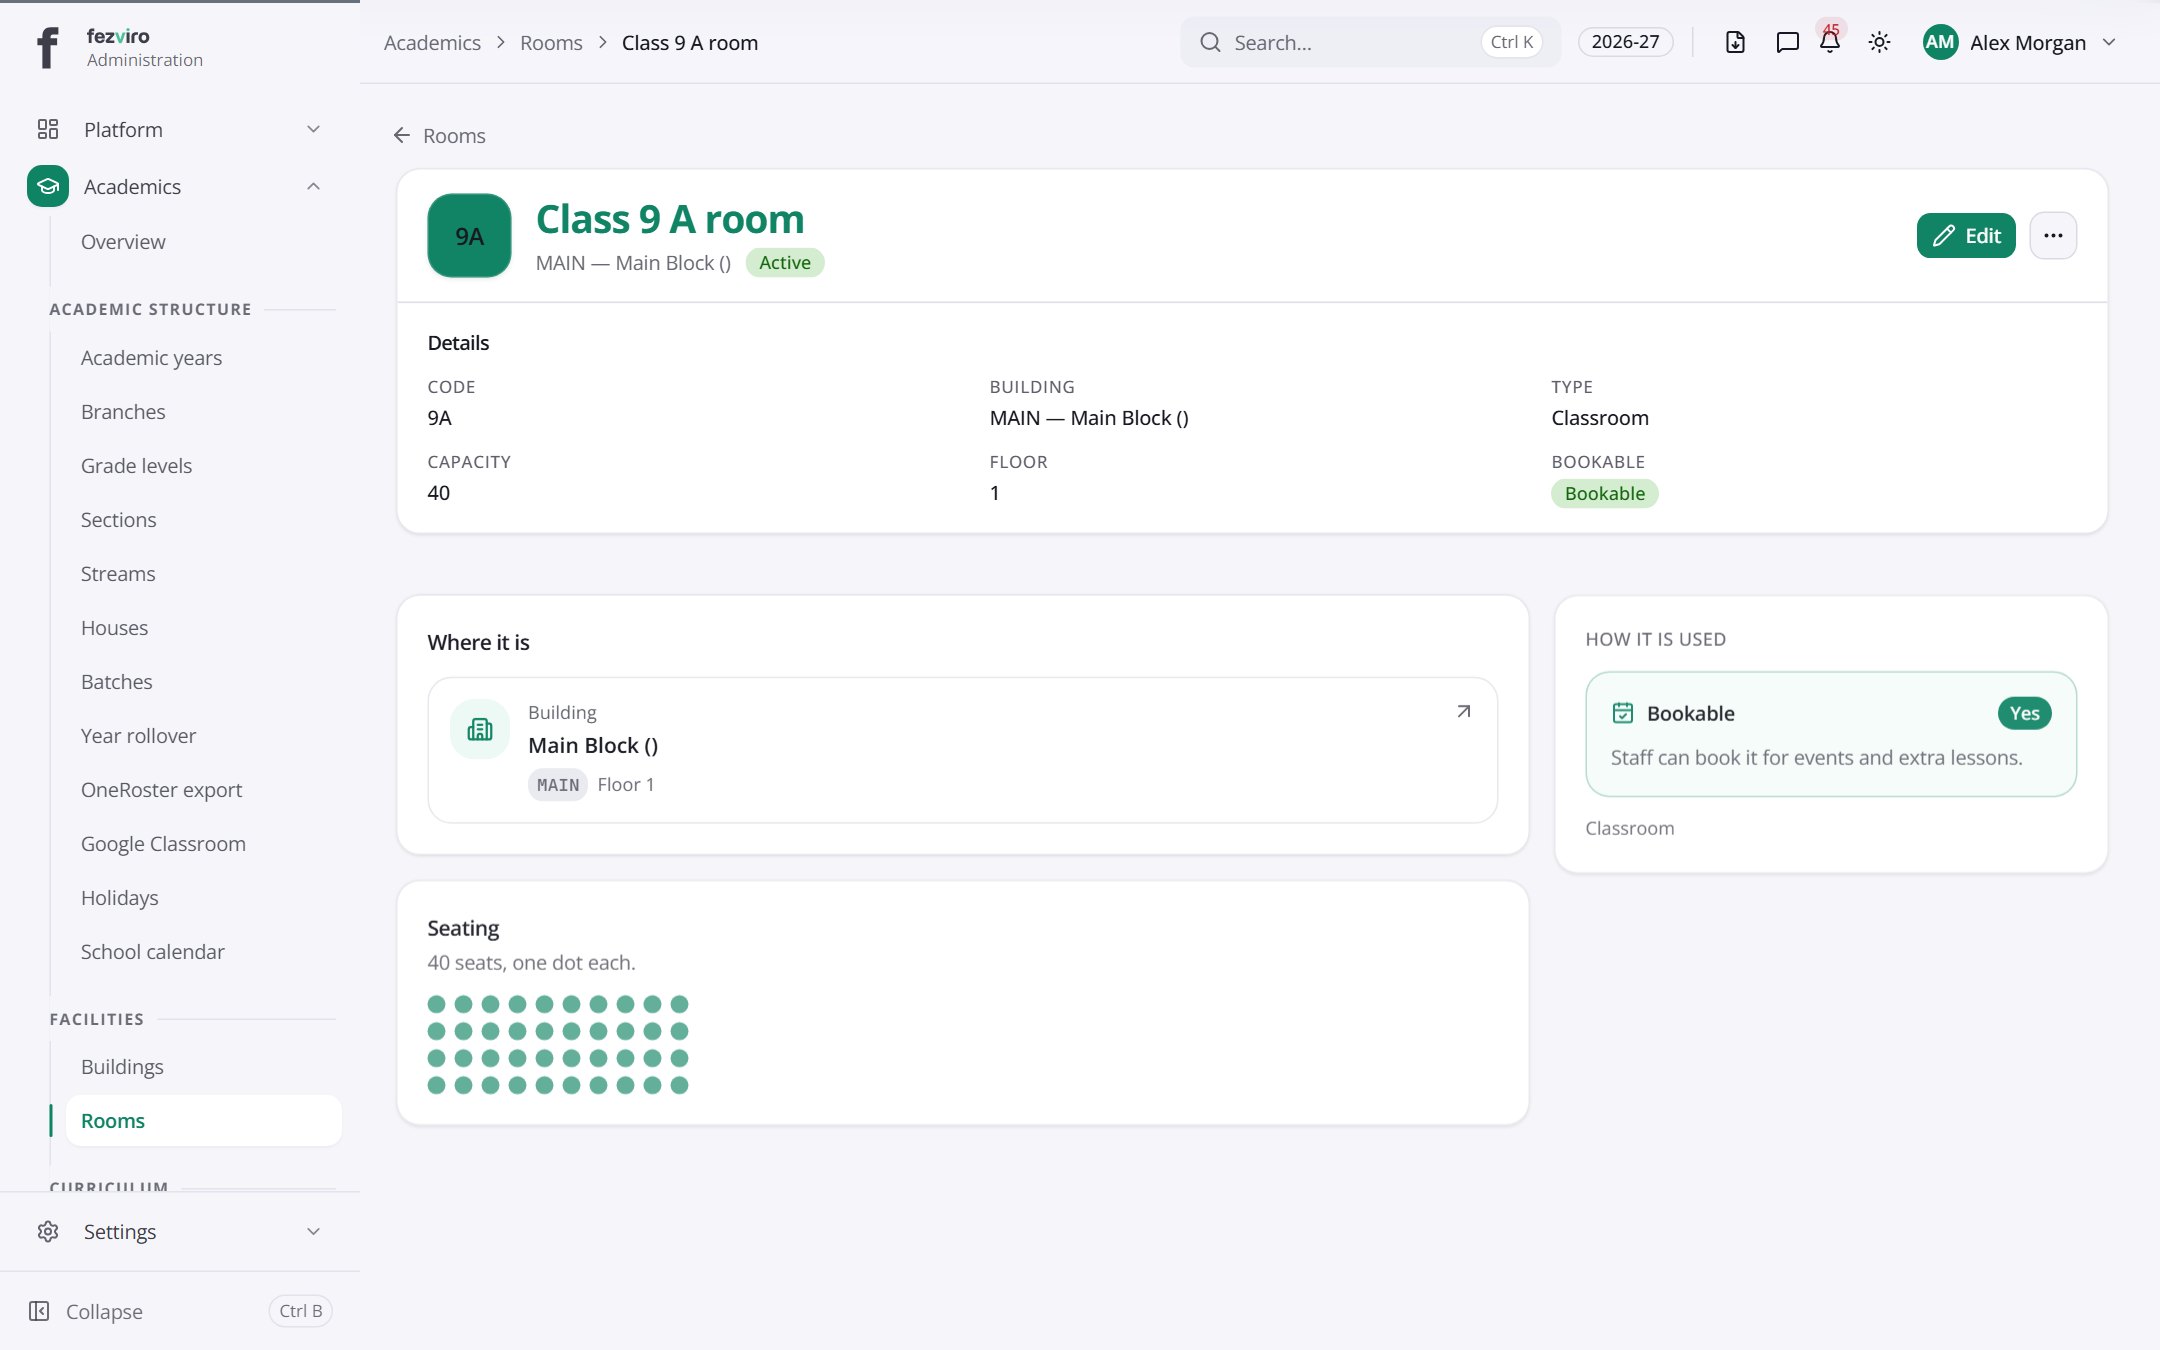This screenshot has width=2160, height=1350.
Task: Click the external link arrow on Building card
Action: click(x=1464, y=711)
